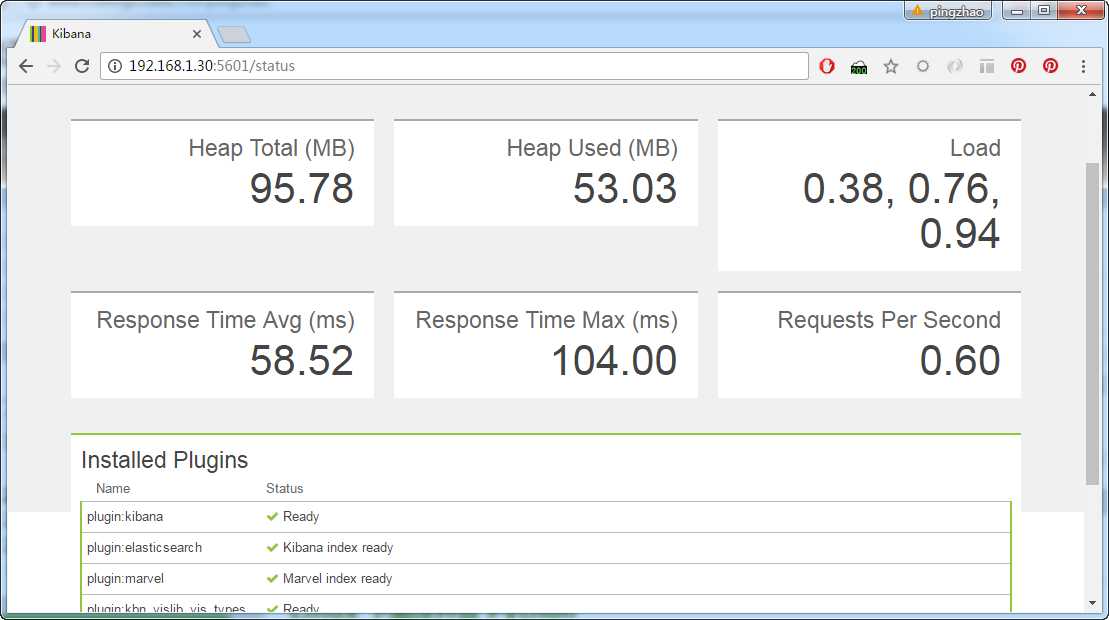Click the second Pinterest extension icon
Viewport: 1109px width, 620px height.
point(1050,66)
